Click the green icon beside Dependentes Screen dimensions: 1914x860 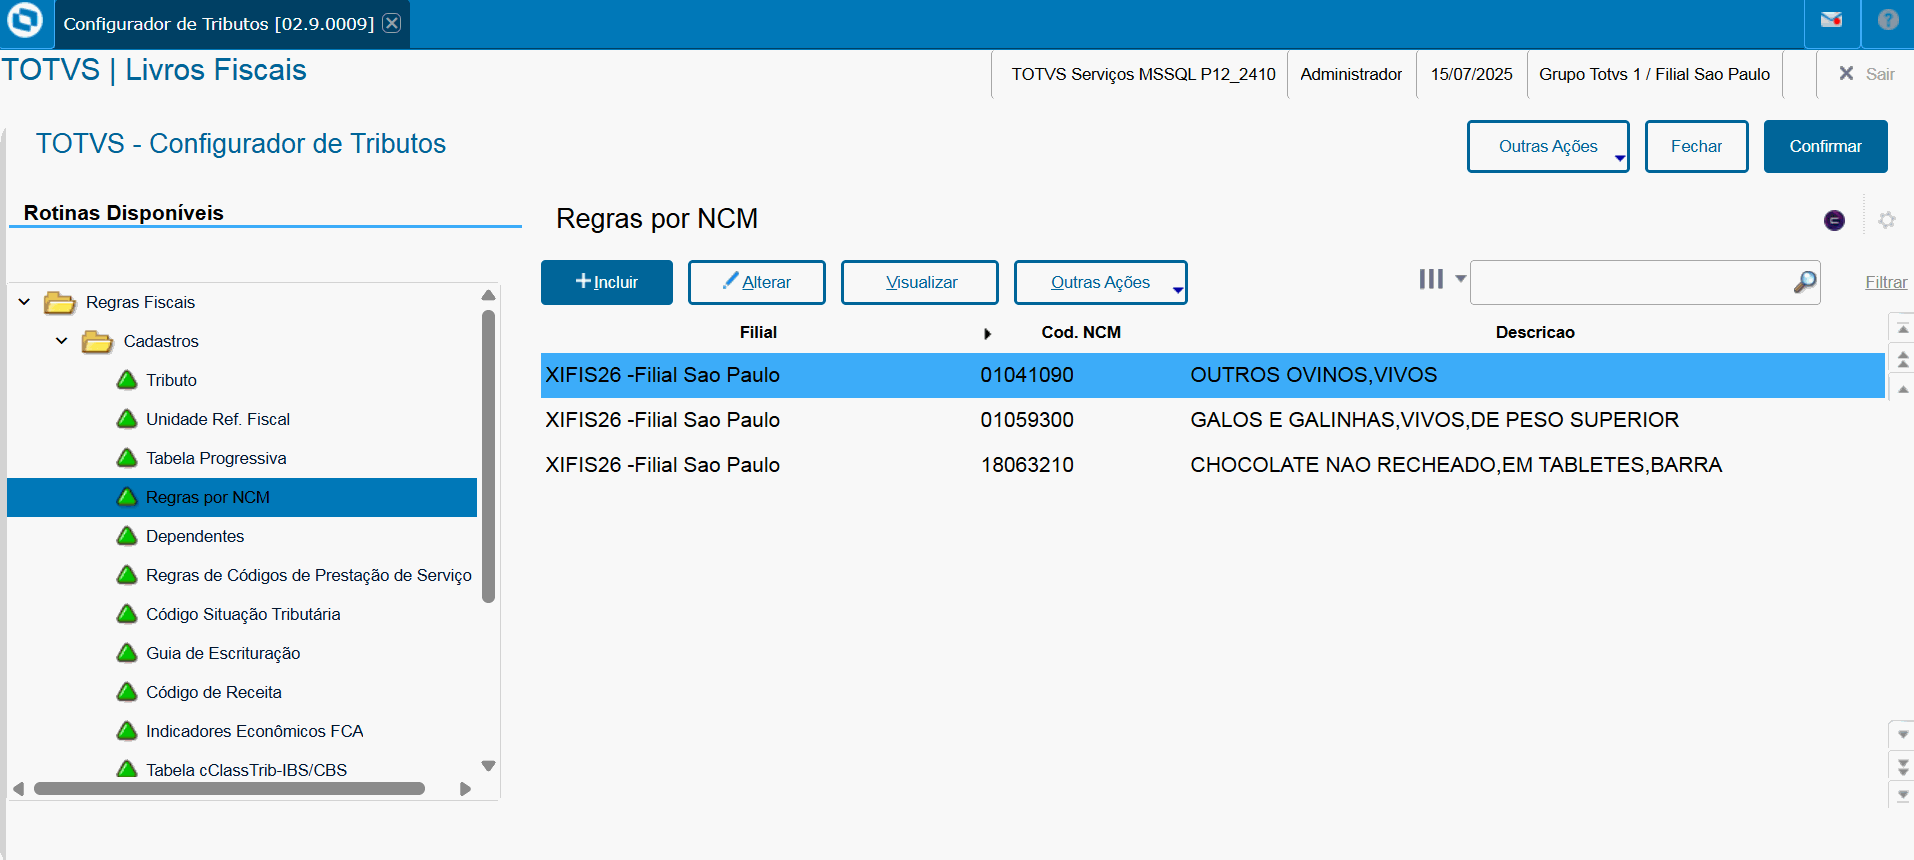127,536
